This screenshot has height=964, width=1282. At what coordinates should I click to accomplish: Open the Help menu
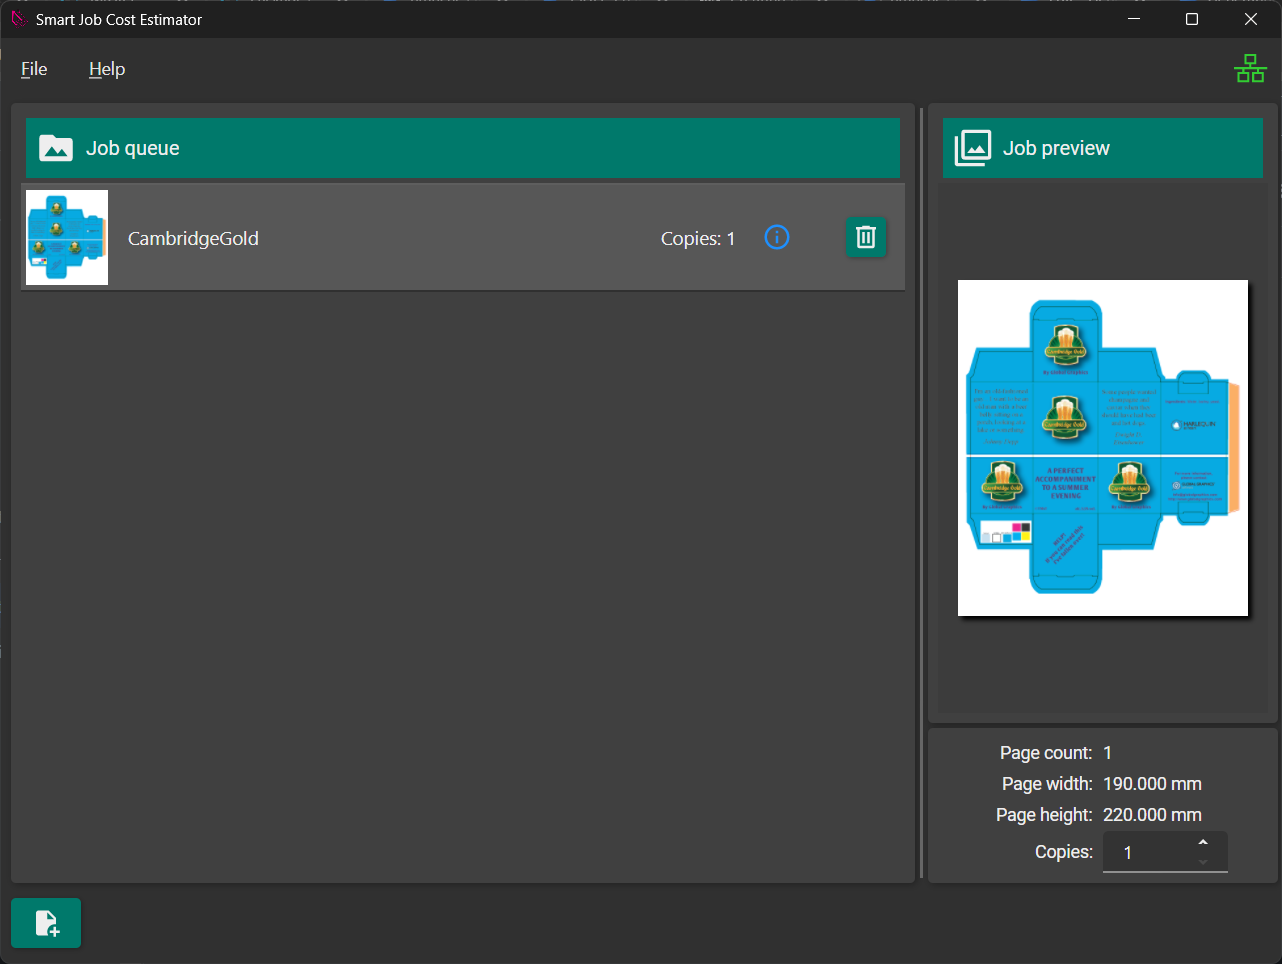pyautogui.click(x=107, y=69)
